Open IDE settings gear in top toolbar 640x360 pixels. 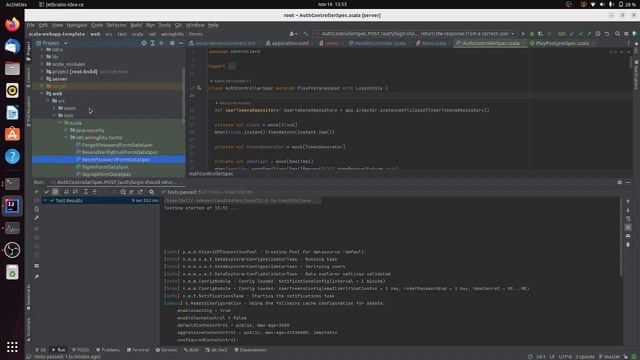point(626,34)
